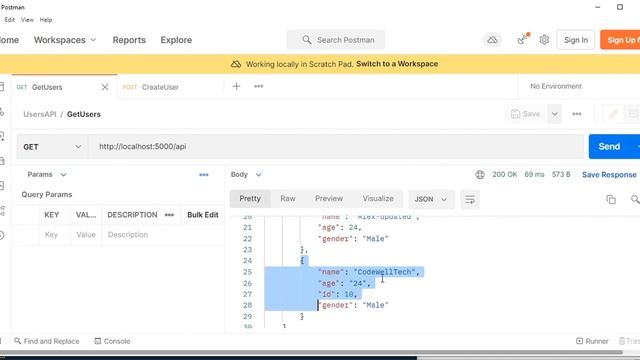640x360 pixels.
Task: Open the GET method dropdown
Action: 52,147
